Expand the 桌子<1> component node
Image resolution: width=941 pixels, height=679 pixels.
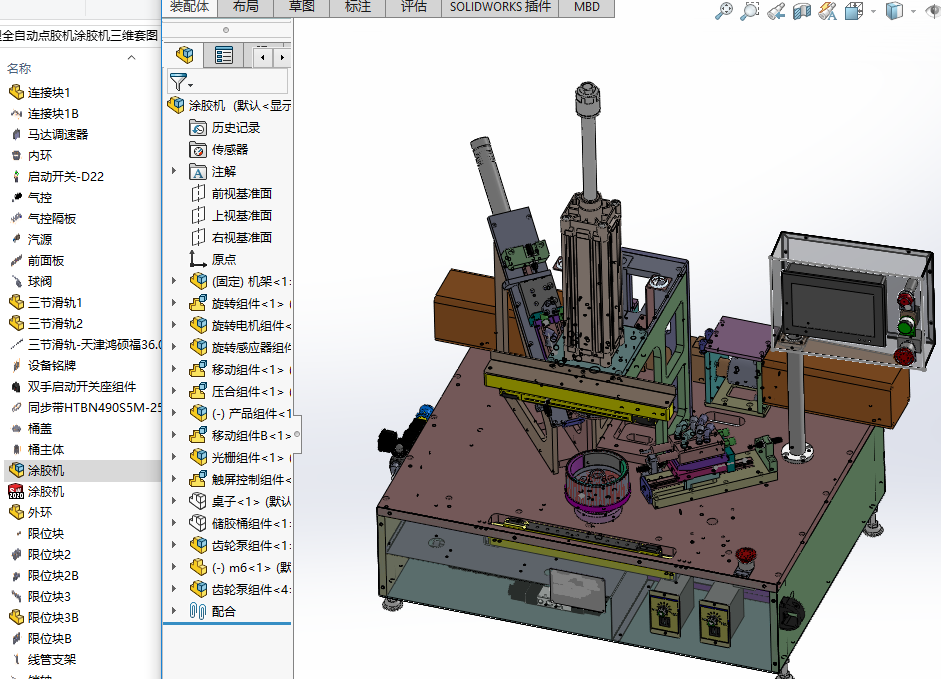coord(174,501)
